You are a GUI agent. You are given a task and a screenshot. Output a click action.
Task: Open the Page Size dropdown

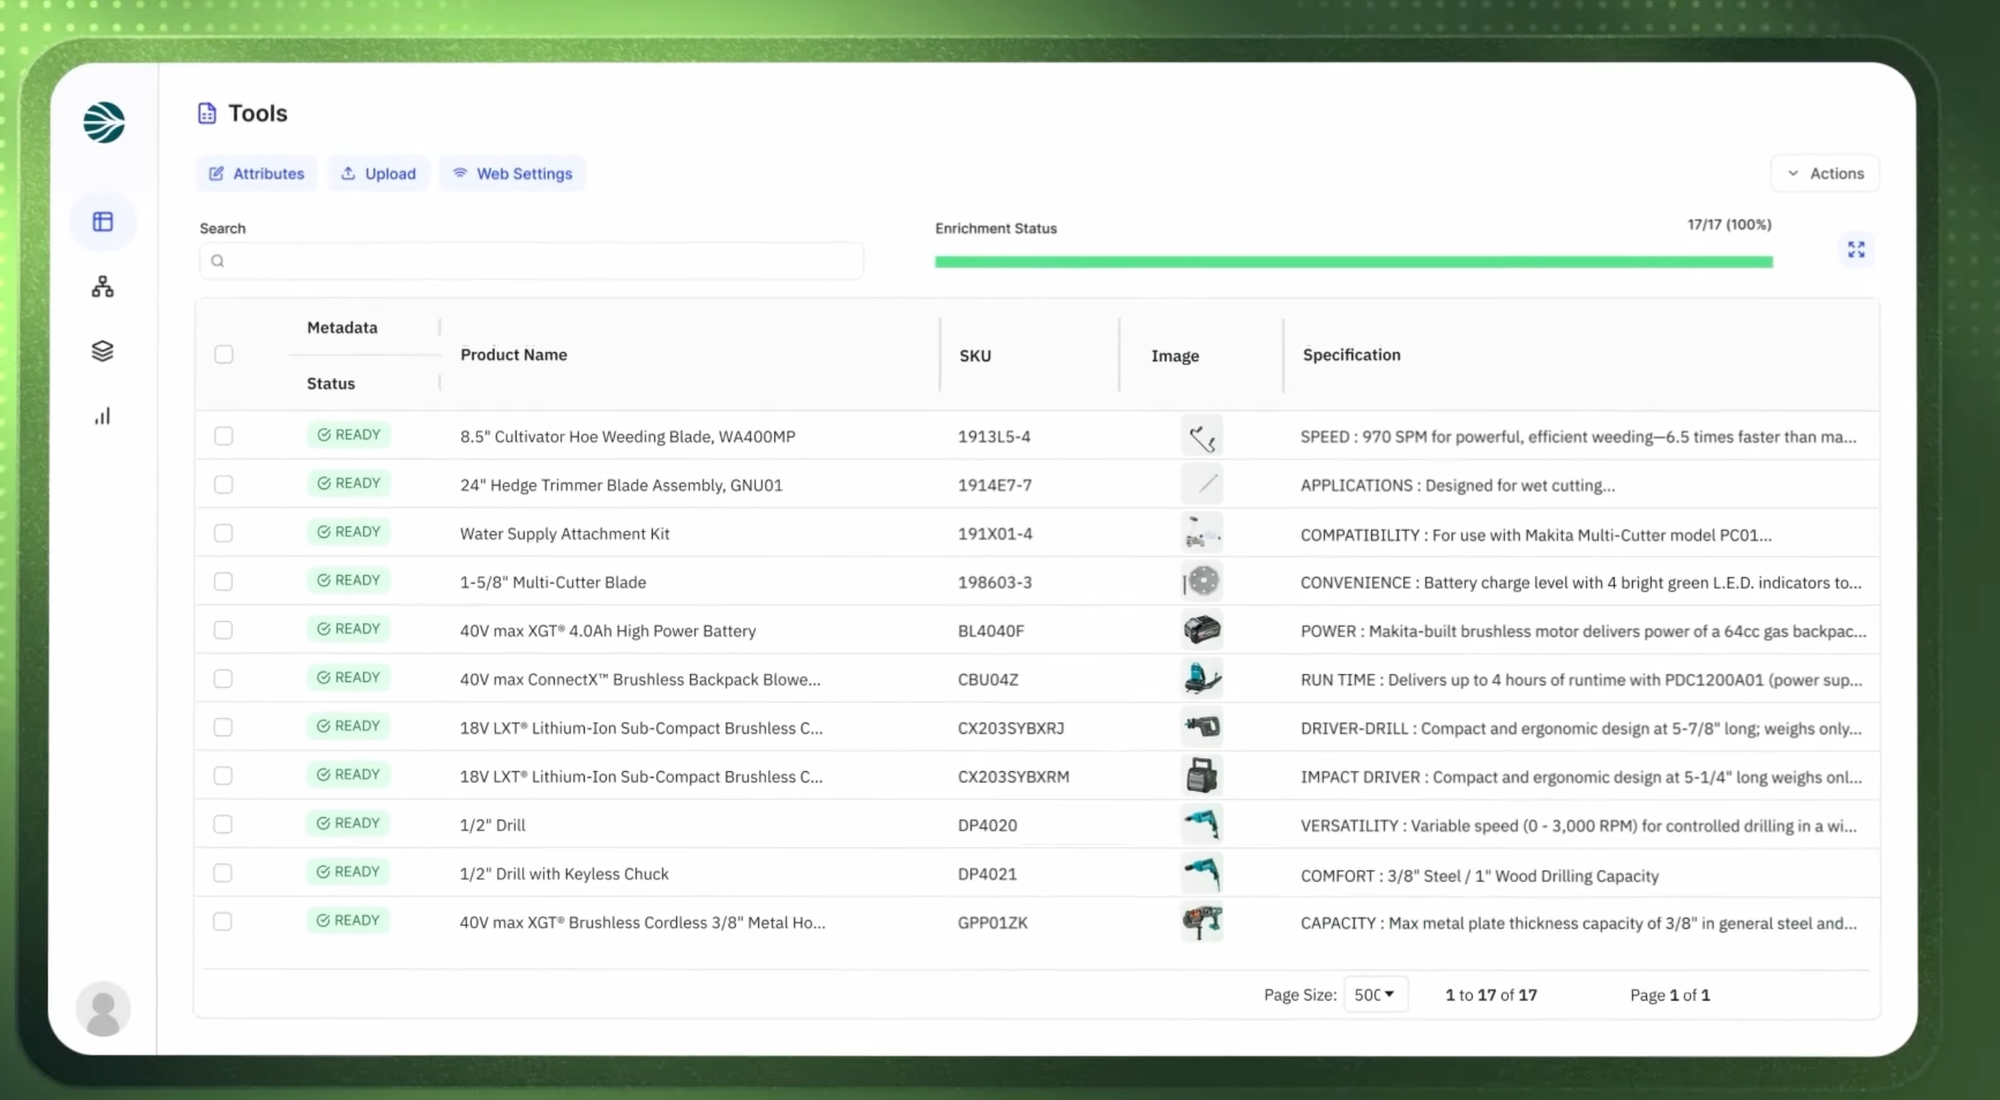(1375, 995)
